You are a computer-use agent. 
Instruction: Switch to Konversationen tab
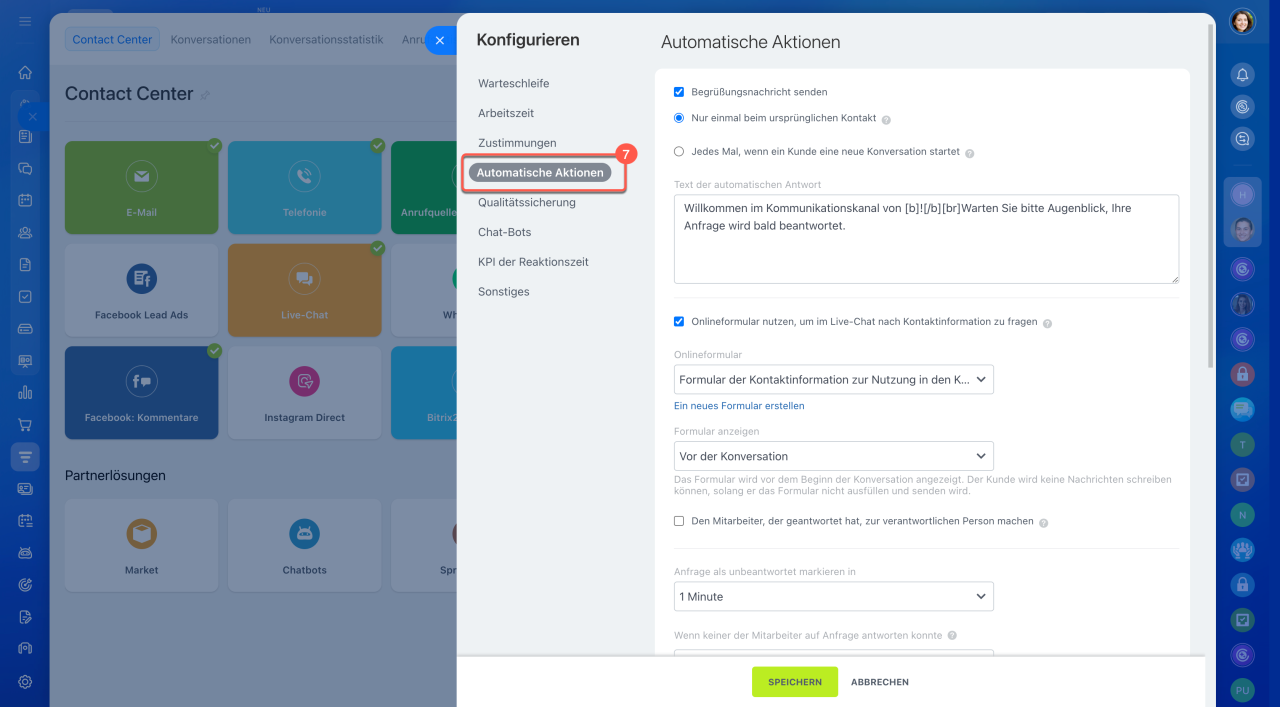pos(210,40)
